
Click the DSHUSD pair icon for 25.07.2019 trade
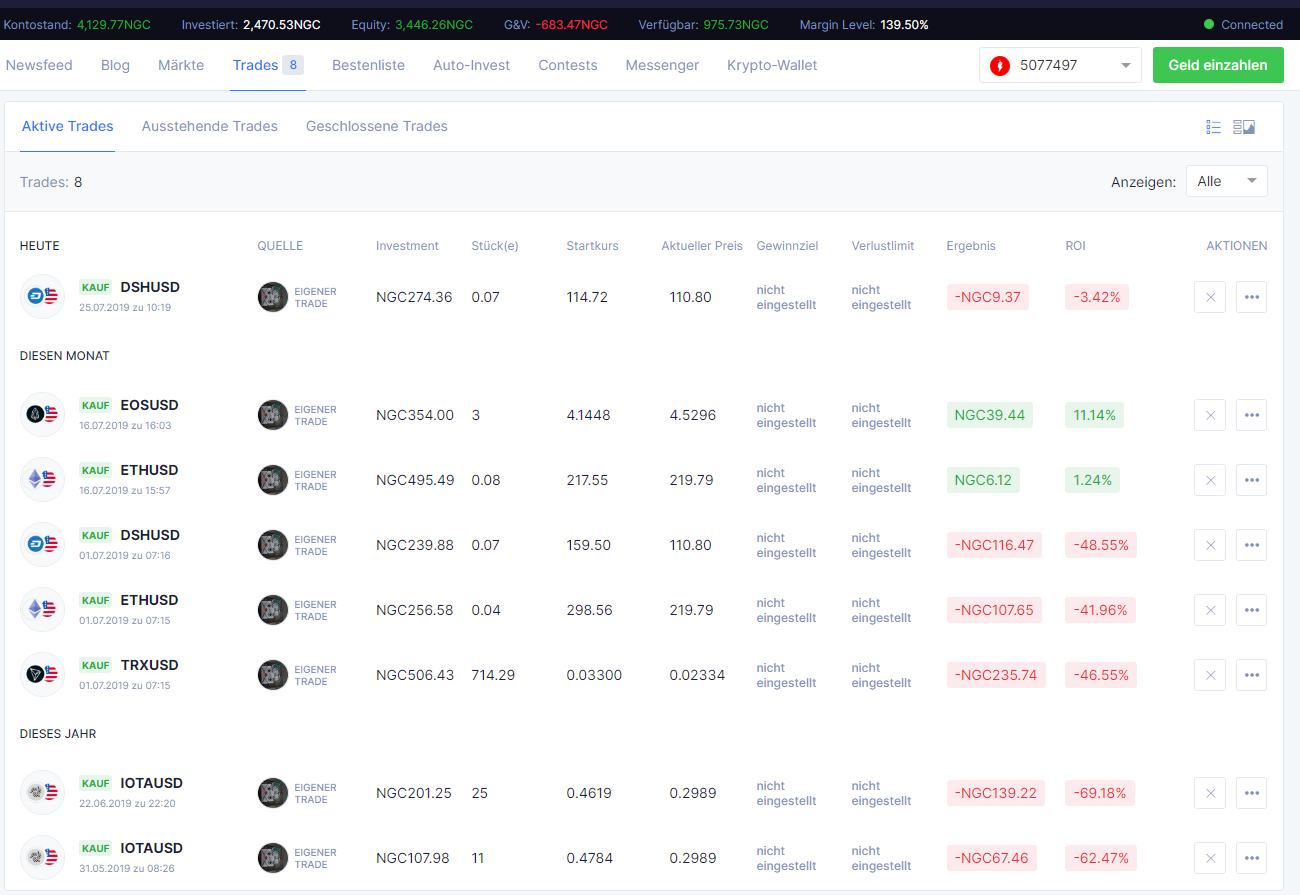tap(42, 296)
